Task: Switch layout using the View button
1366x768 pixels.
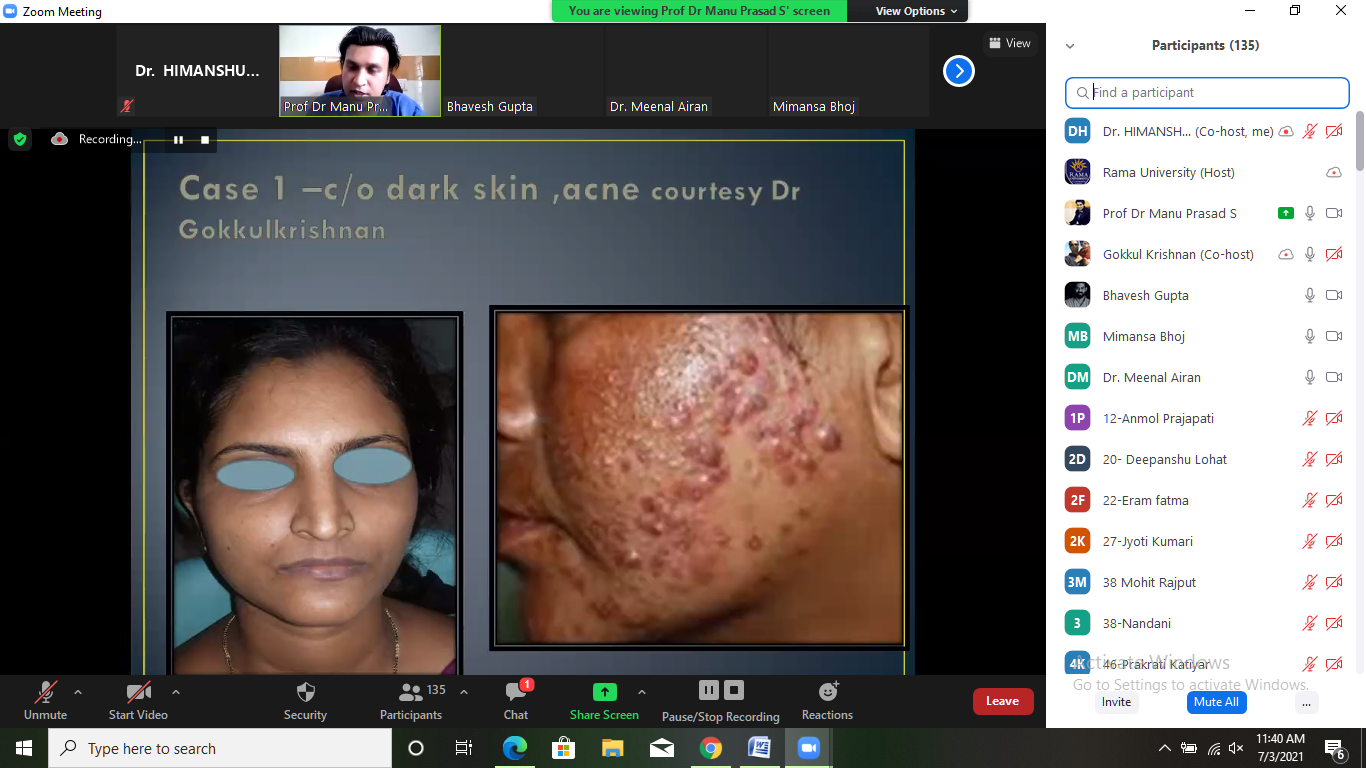Action: coord(1008,43)
